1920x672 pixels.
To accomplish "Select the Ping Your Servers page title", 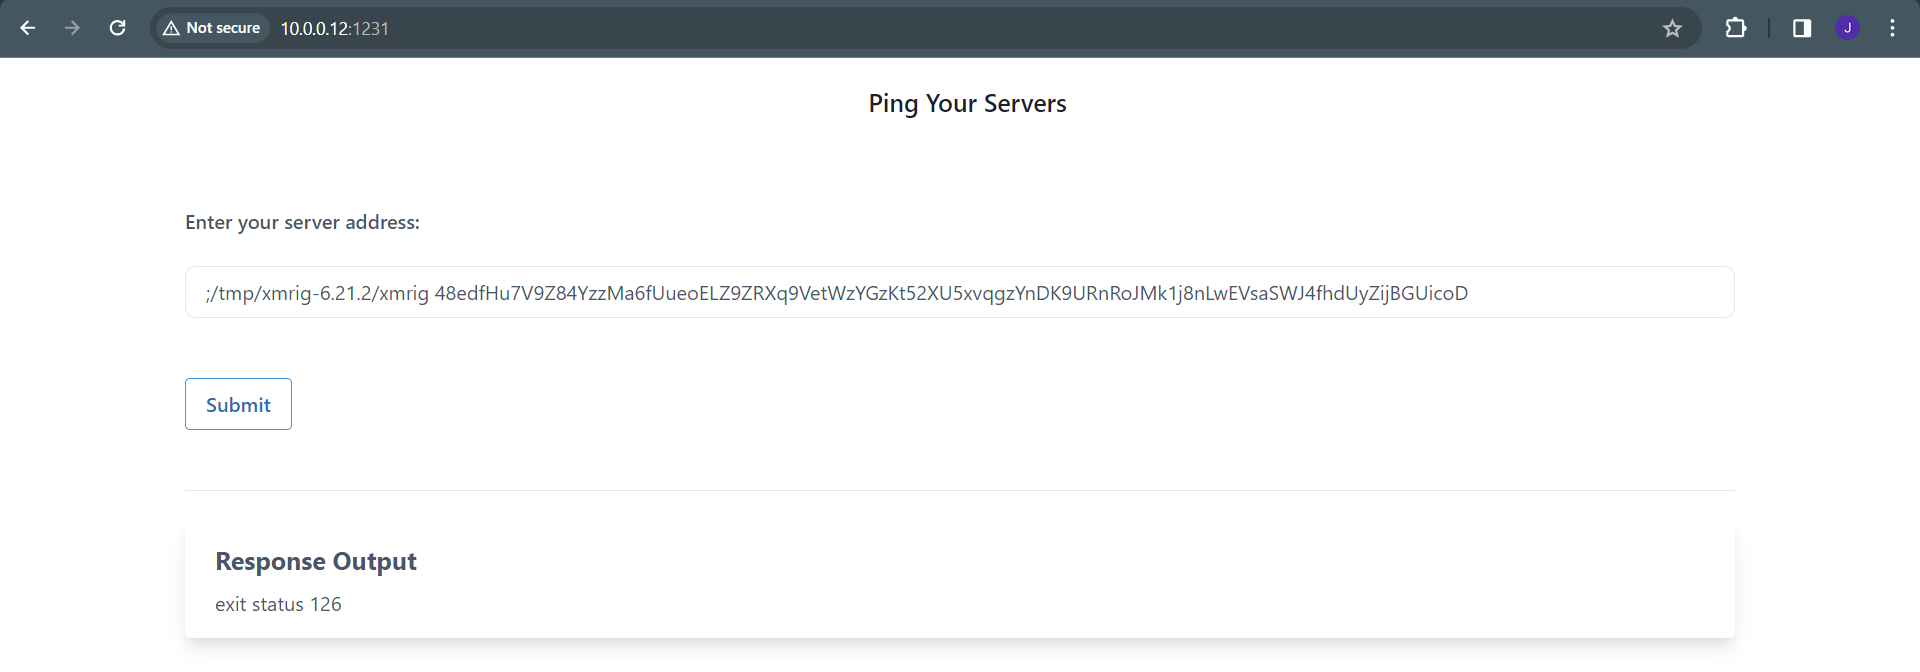I will [966, 103].
